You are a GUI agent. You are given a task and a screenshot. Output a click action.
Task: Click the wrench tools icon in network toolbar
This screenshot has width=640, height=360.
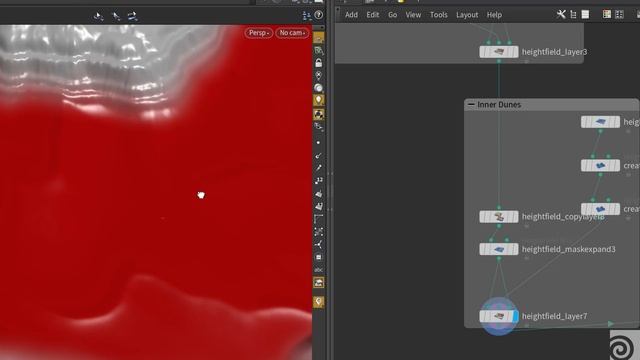click(561, 14)
